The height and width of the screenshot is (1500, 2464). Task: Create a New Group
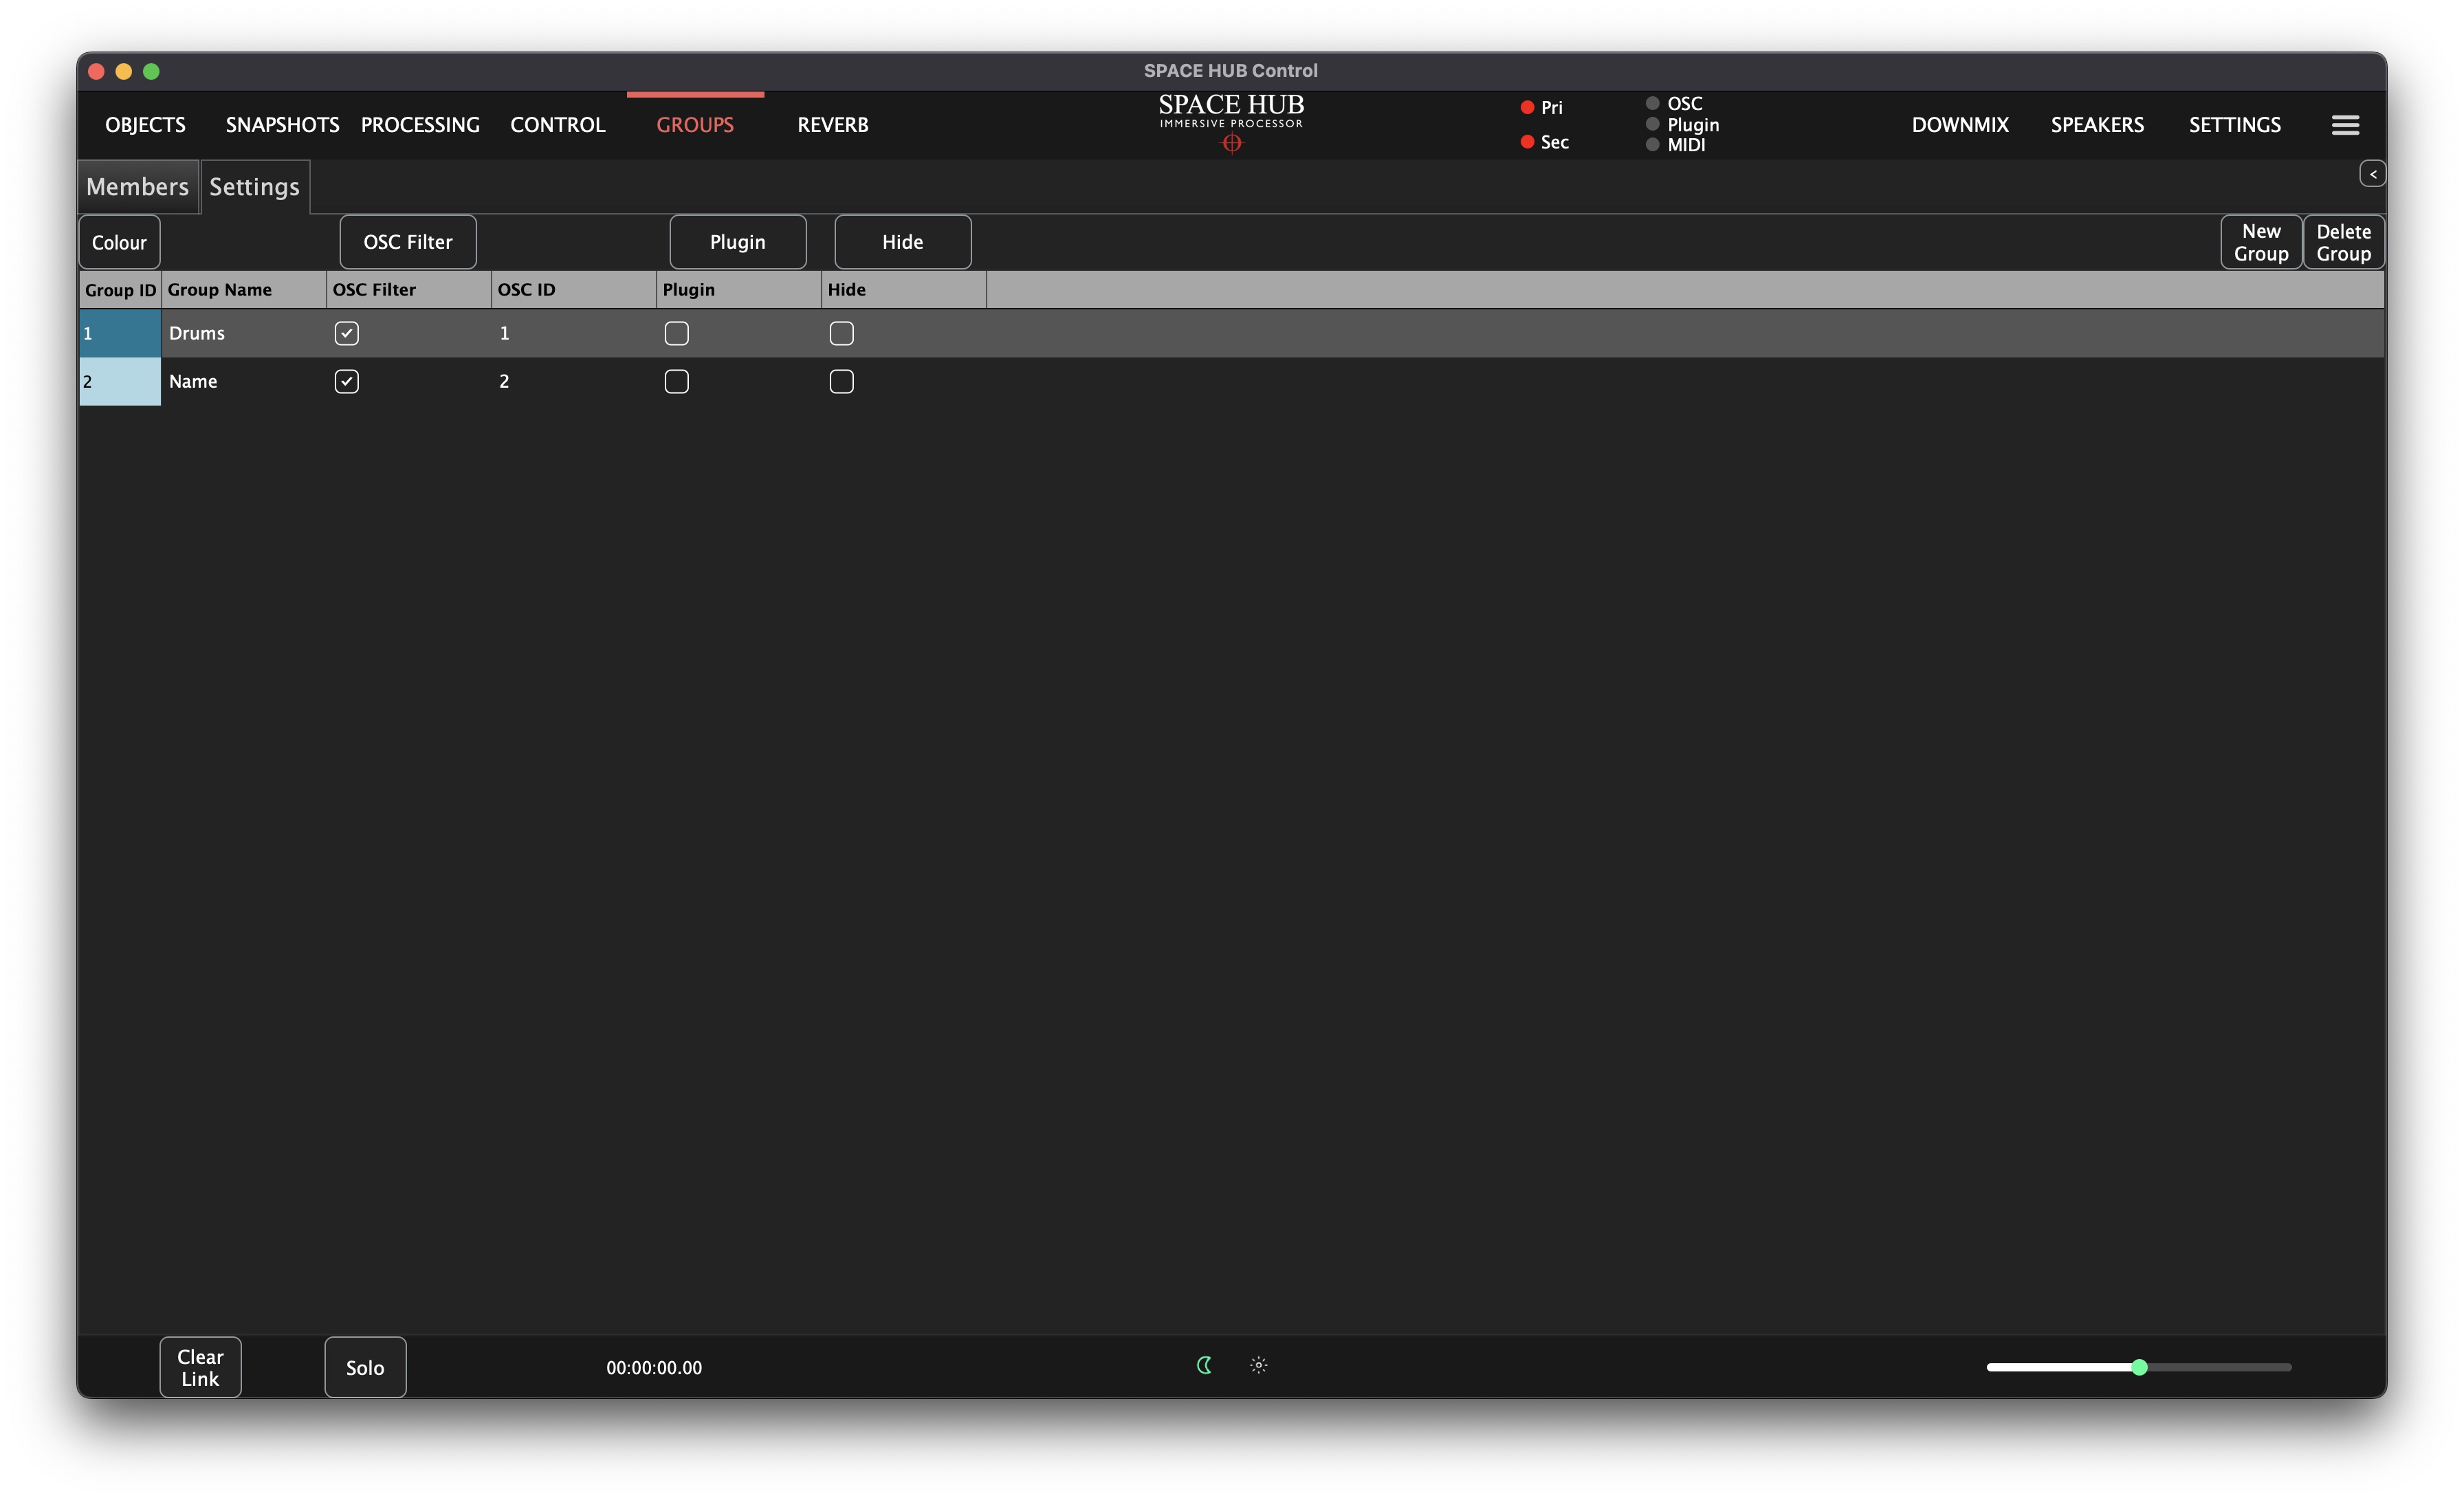[x=2261, y=242]
